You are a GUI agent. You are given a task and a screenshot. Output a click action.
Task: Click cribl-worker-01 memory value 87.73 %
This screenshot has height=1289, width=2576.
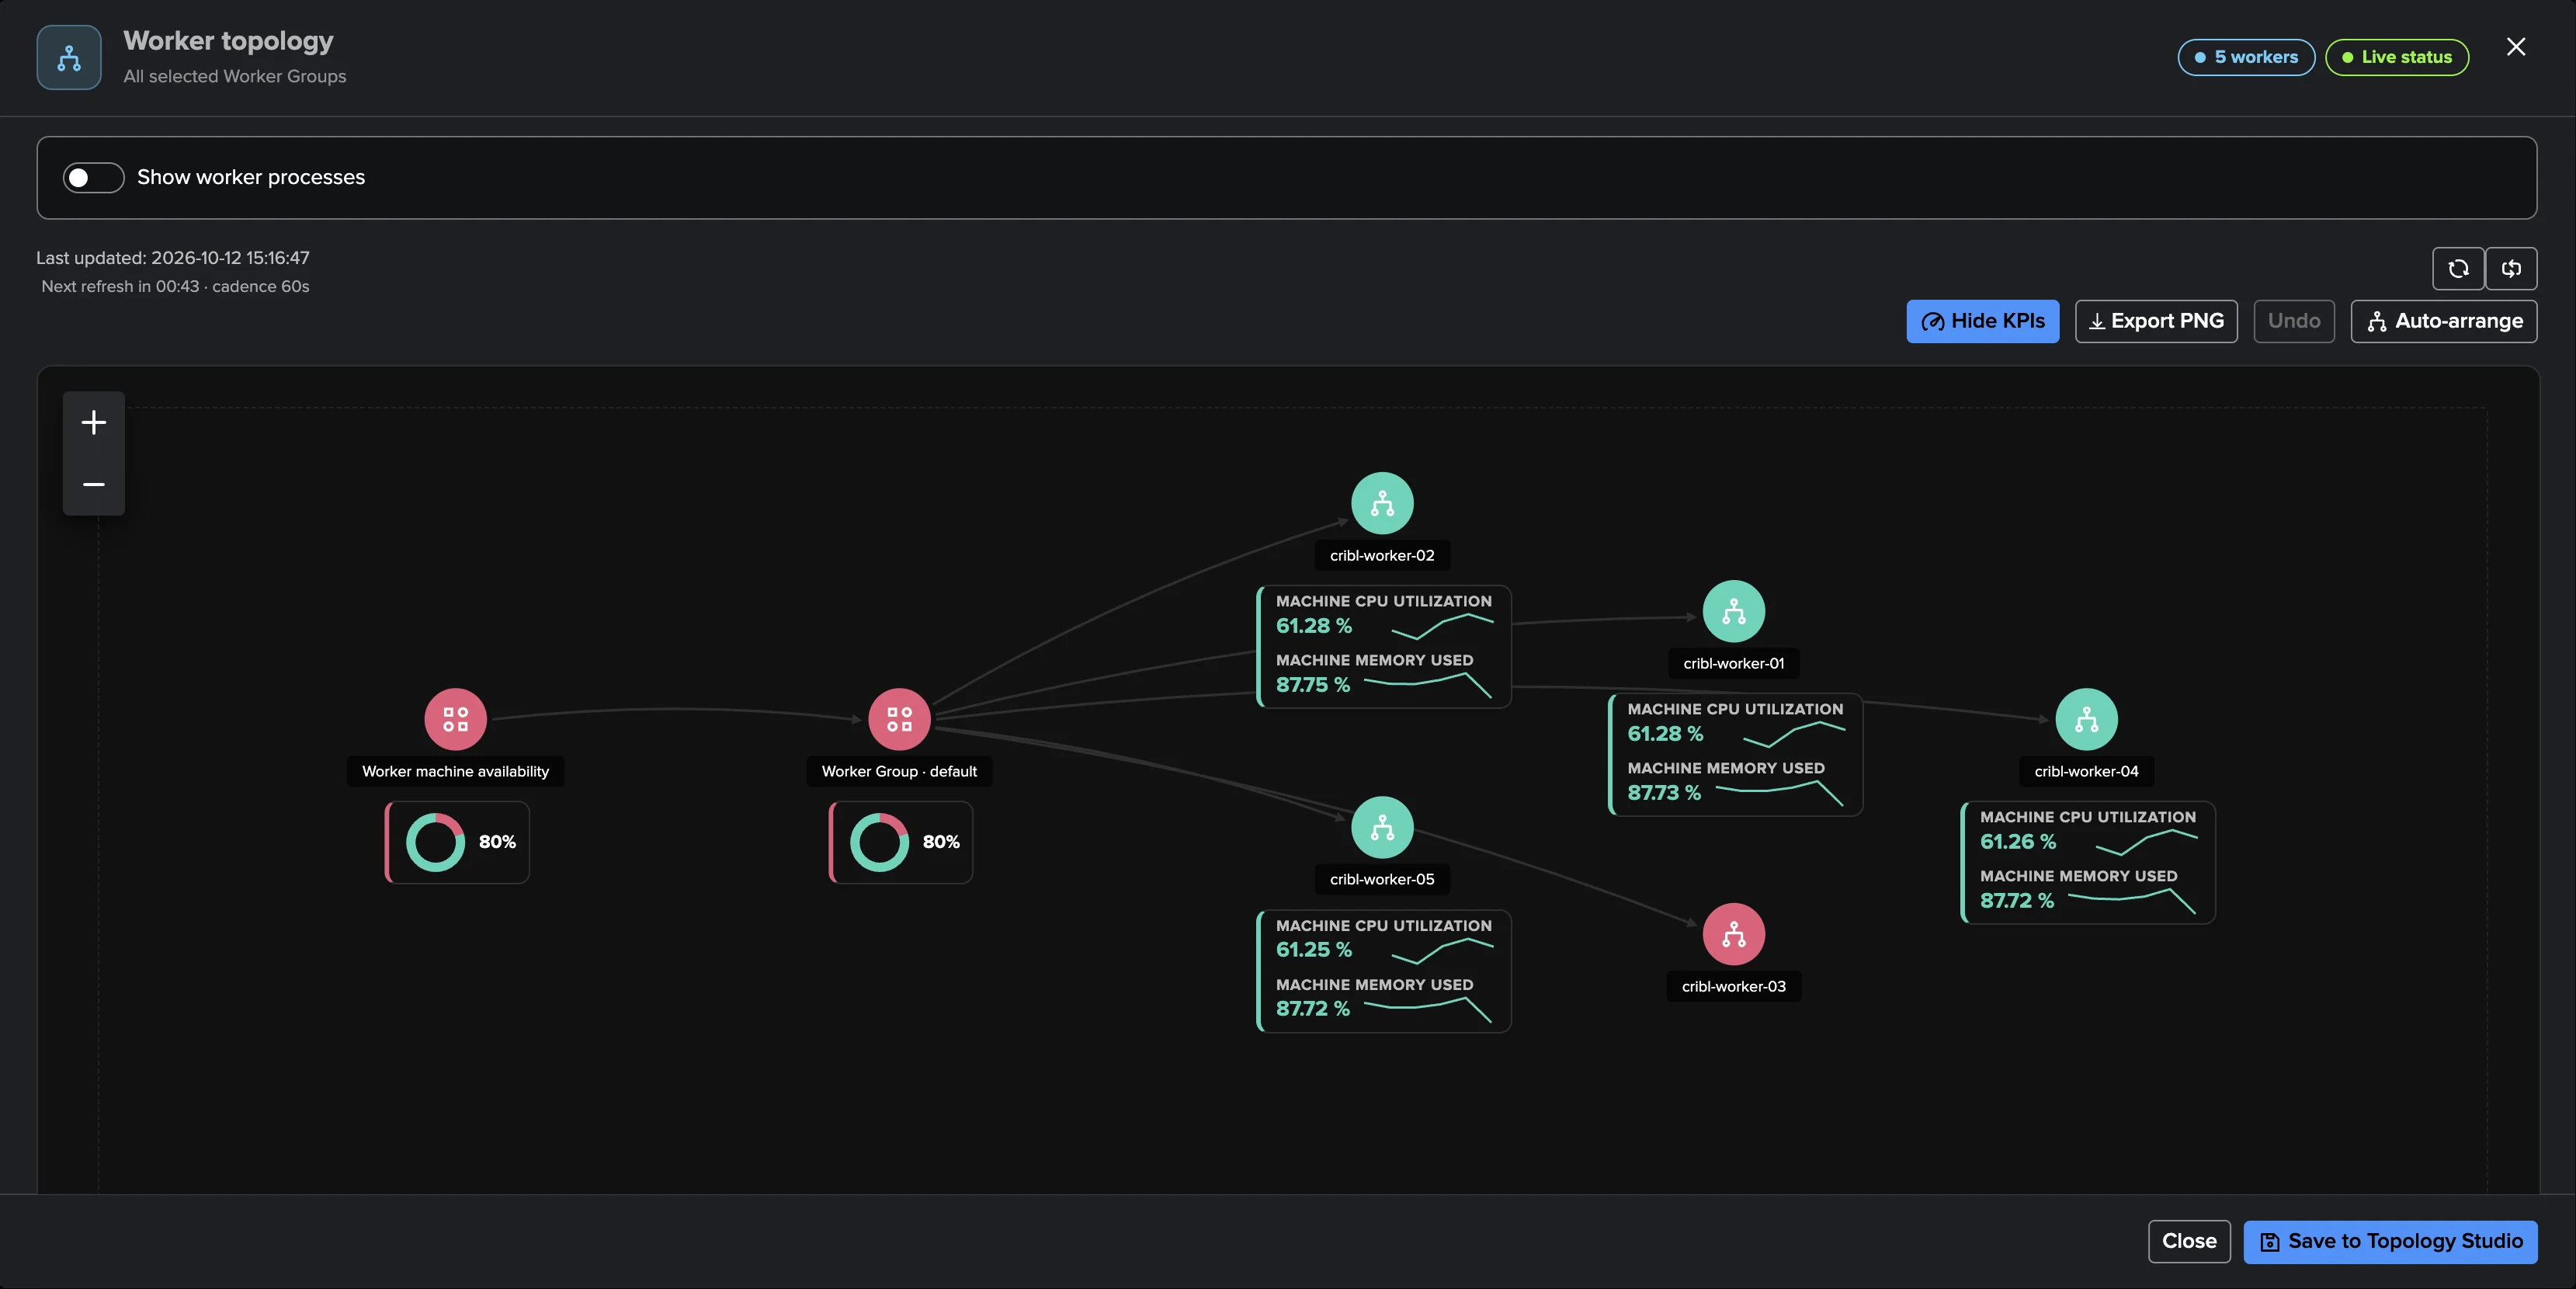[x=1664, y=793]
